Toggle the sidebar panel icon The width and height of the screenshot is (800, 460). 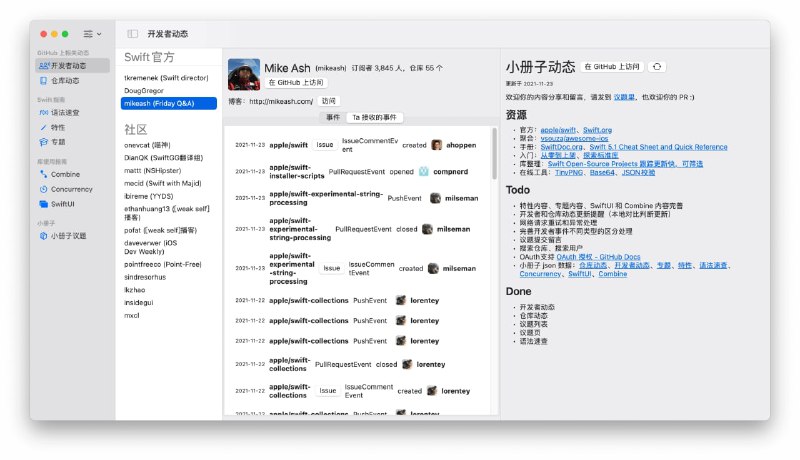click(x=133, y=34)
